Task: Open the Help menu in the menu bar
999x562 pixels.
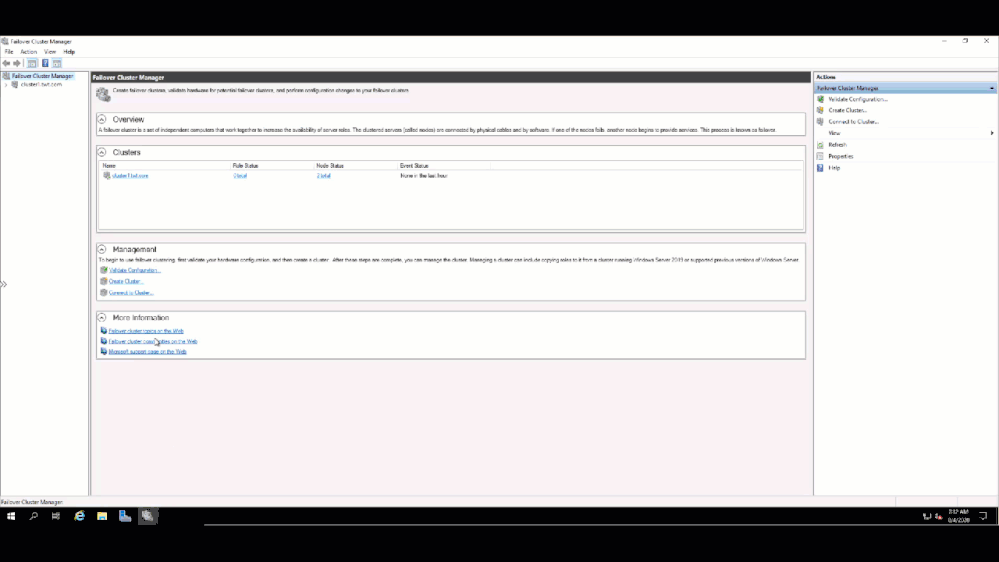Action: 69,52
